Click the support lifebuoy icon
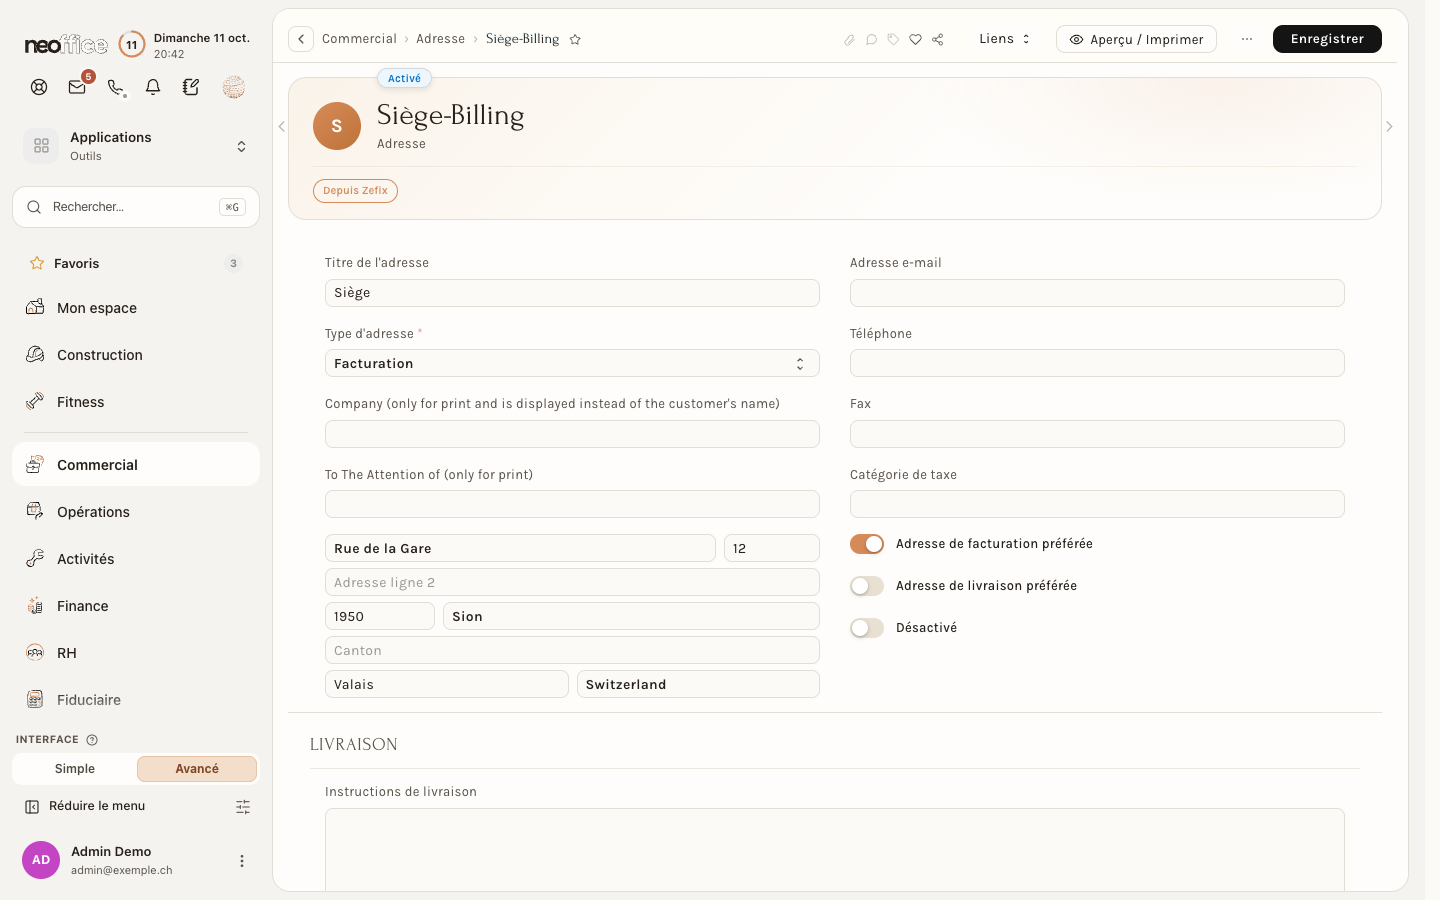1440x900 pixels. [39, 87]
